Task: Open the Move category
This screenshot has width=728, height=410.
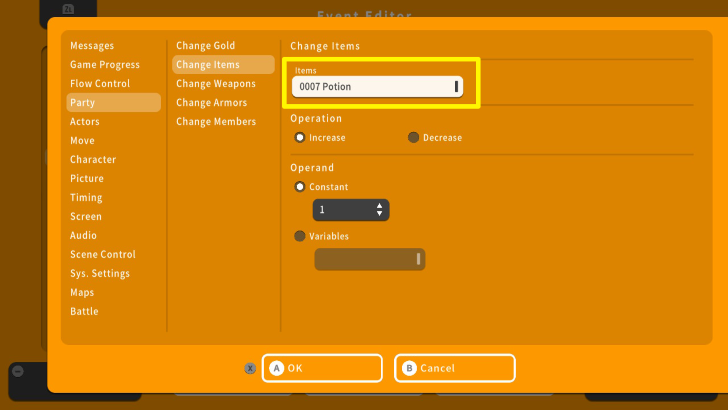Action: [82, 141]
